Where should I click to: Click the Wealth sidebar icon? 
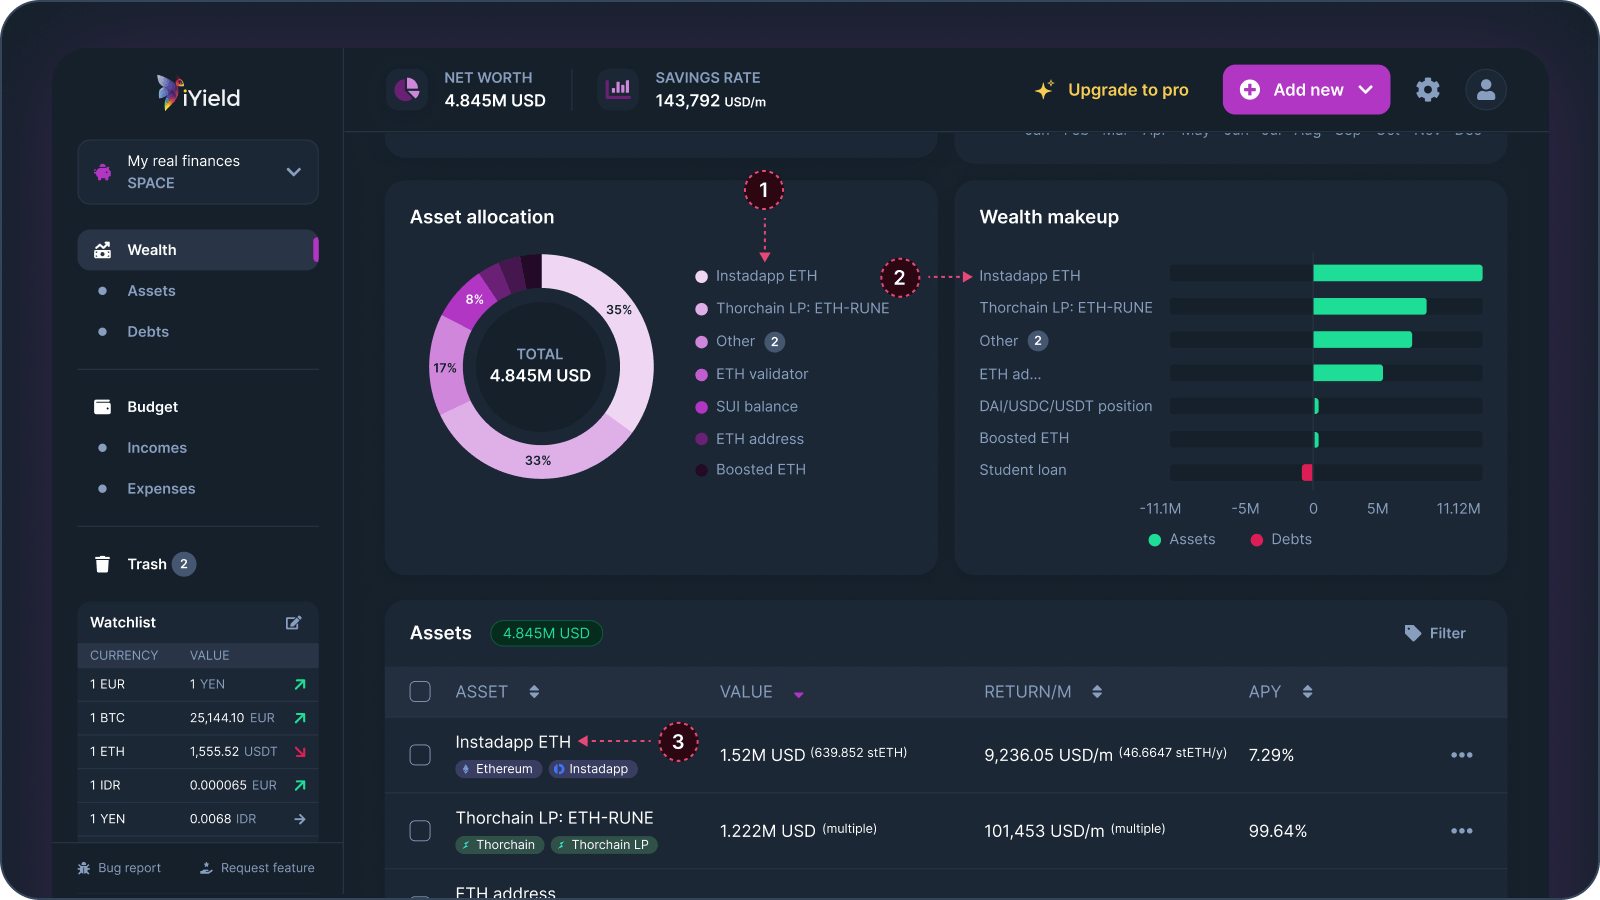point(103,250)
